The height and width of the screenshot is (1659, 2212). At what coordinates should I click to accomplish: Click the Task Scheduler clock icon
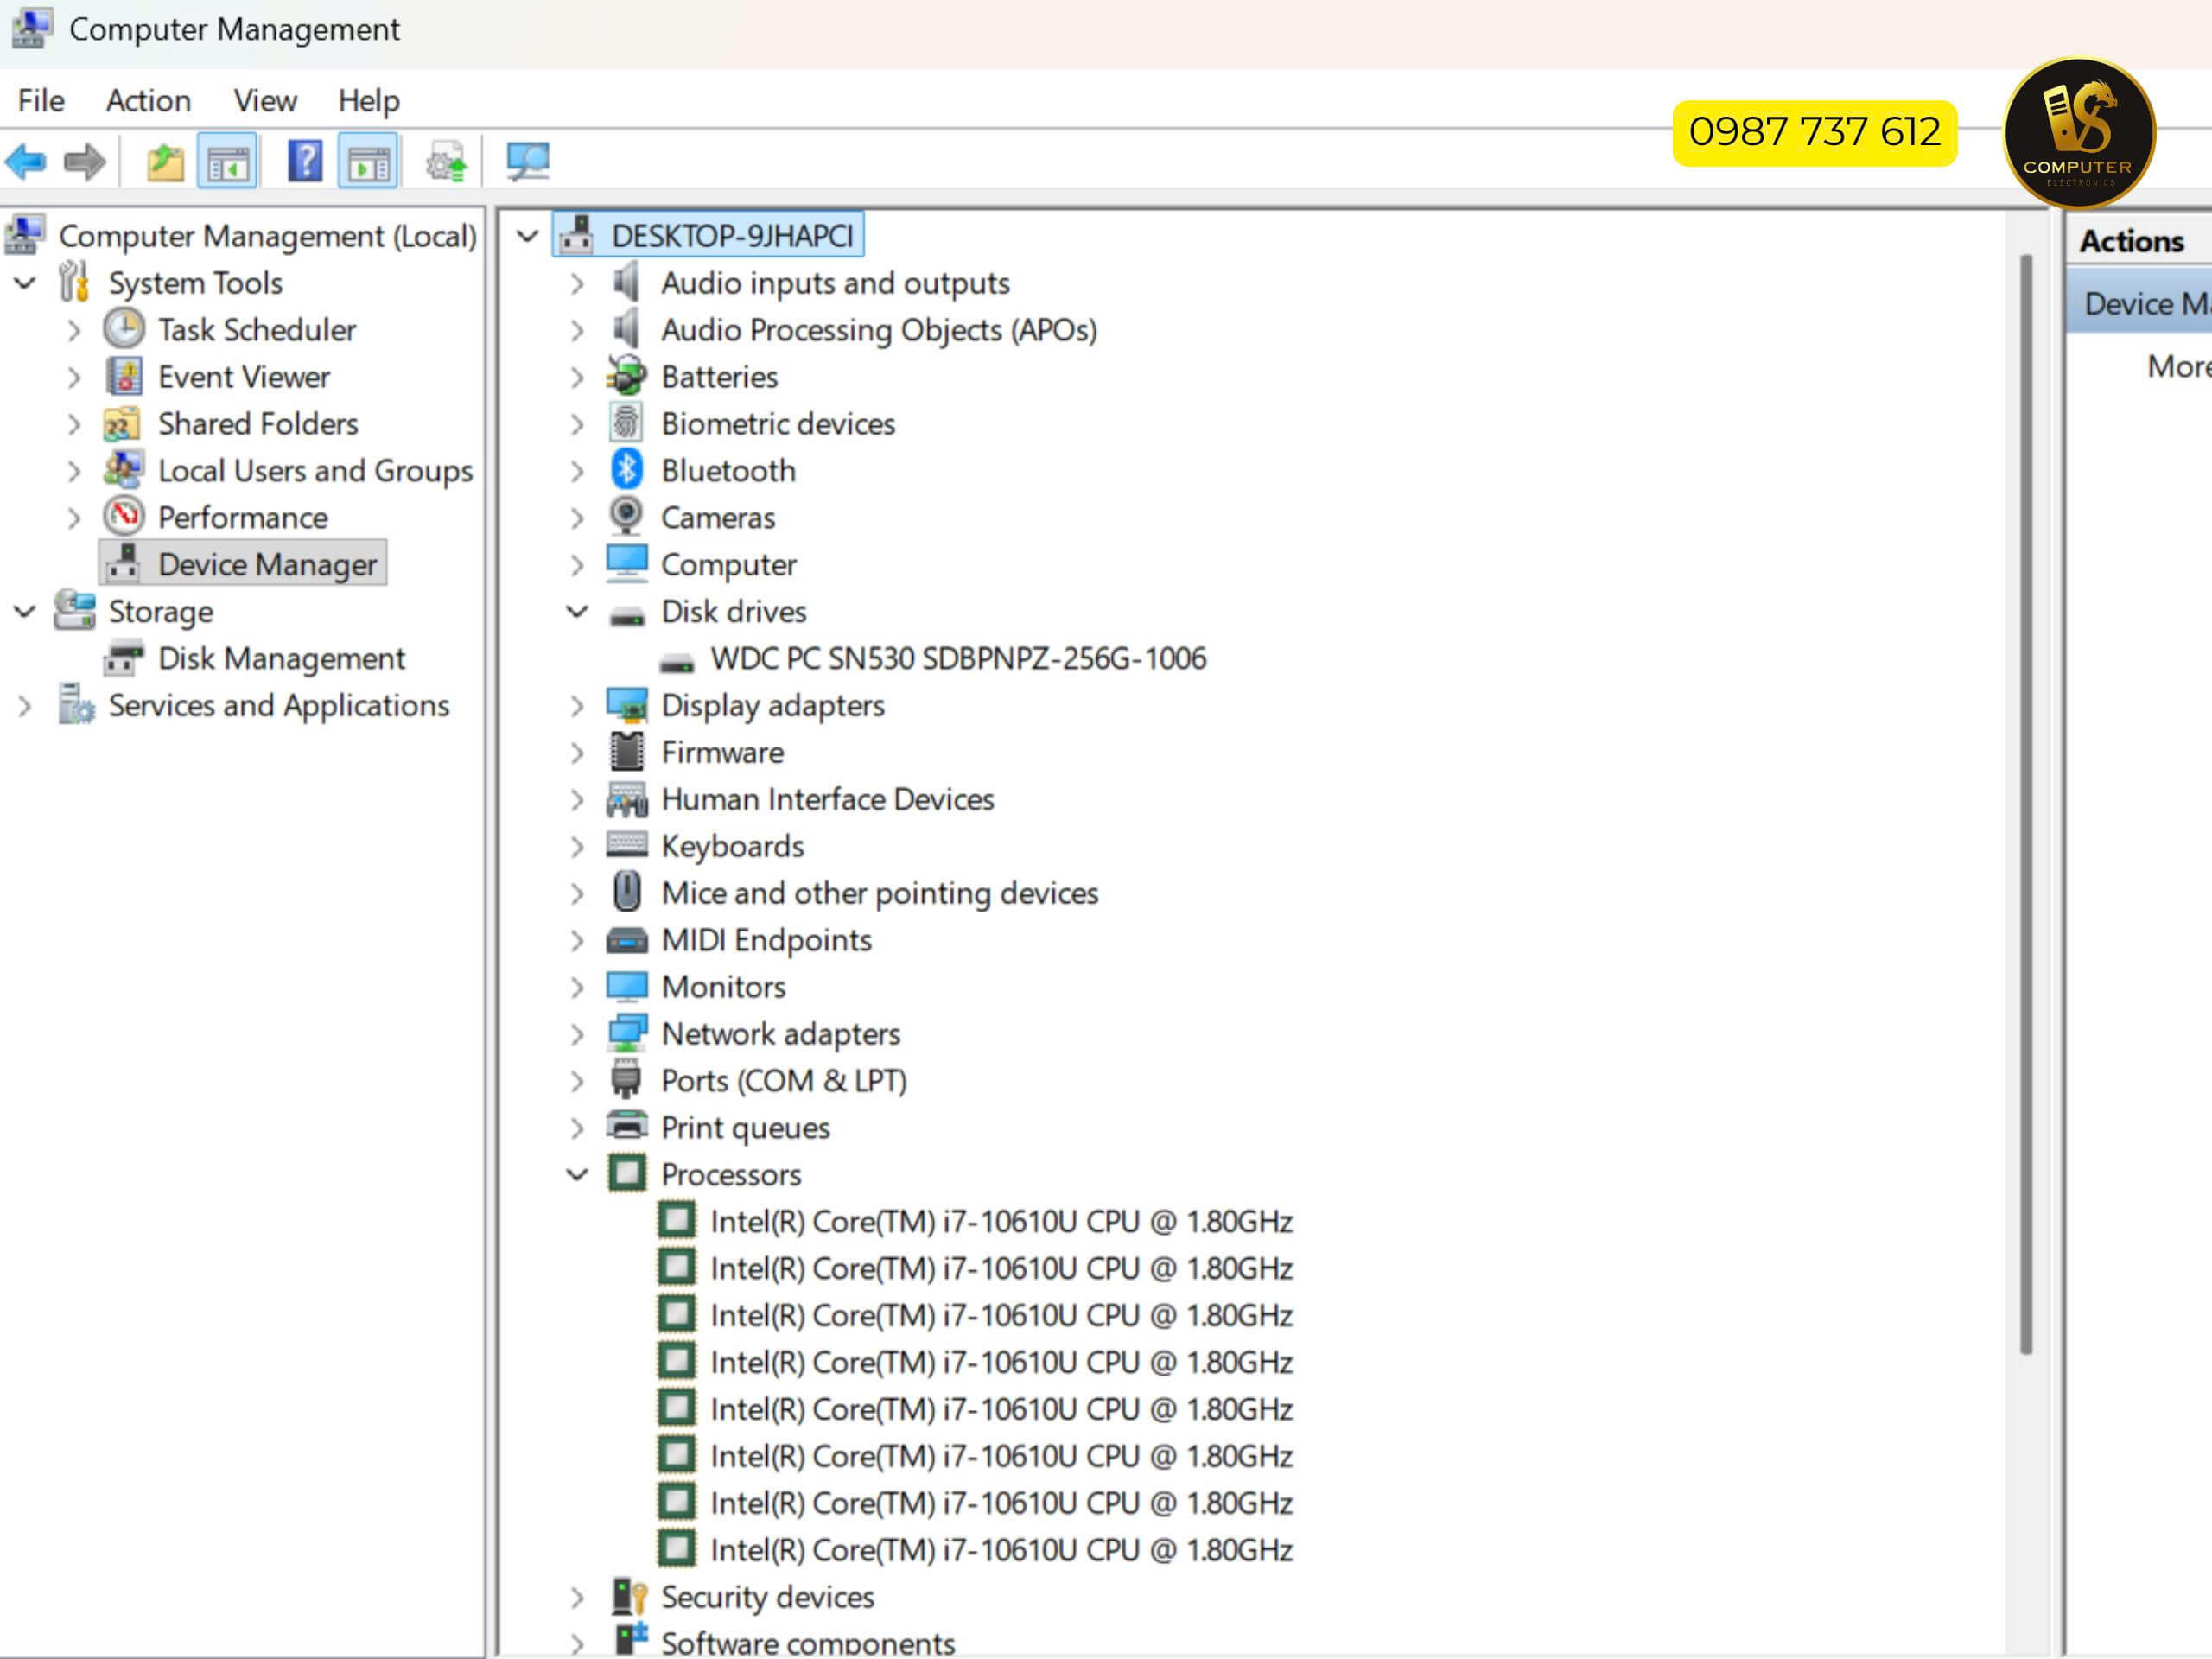click(x=124, y=329)
